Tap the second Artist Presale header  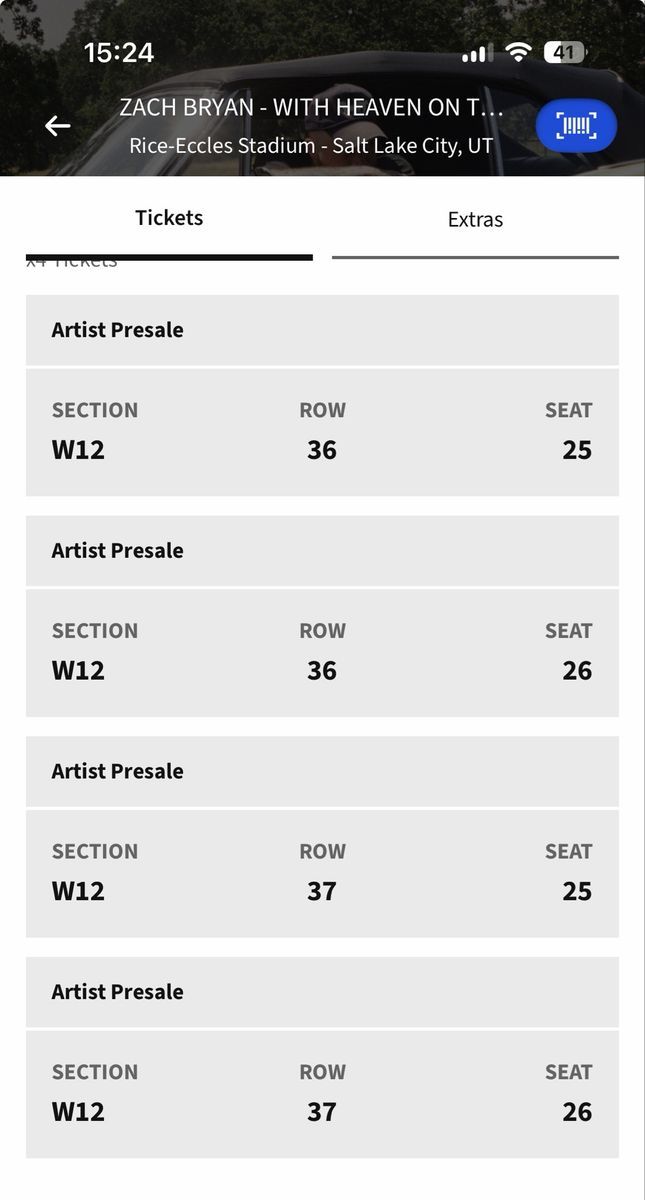click(x=322, y=551)
